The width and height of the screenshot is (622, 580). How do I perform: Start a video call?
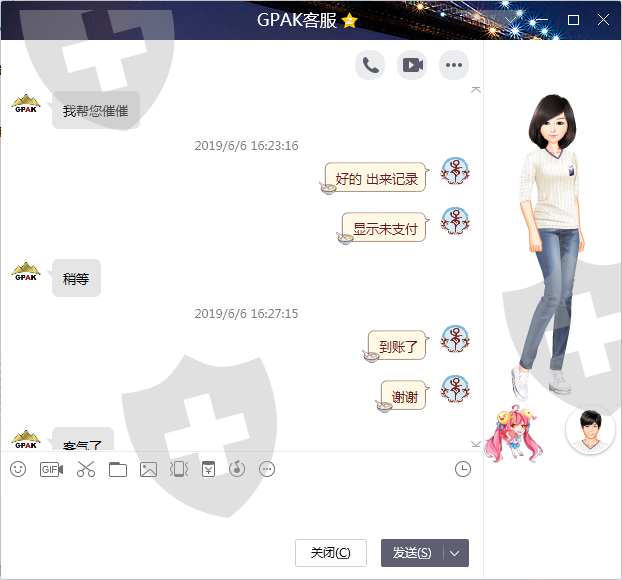[412, 65]
